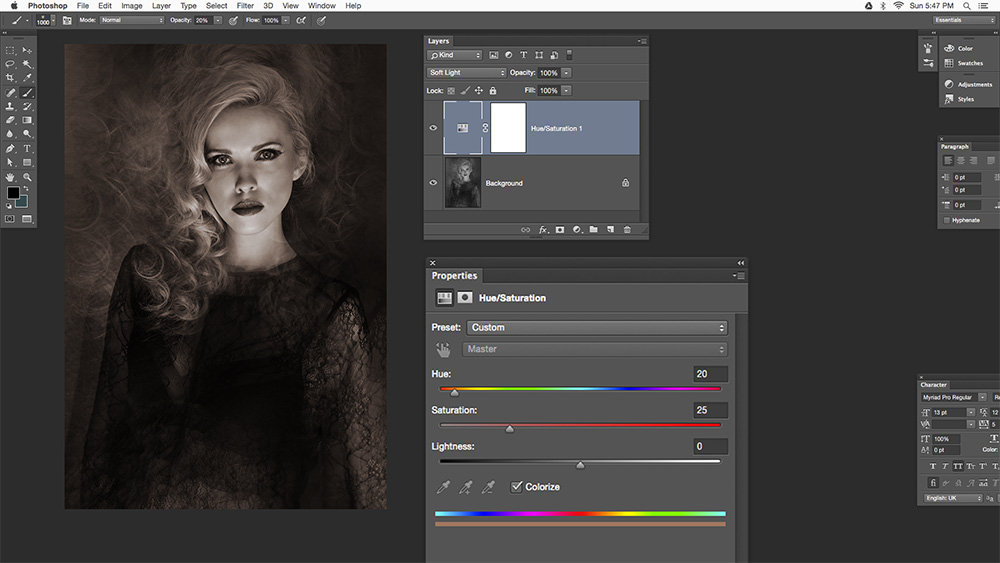Click the new group folder icon

coord(594,230)
